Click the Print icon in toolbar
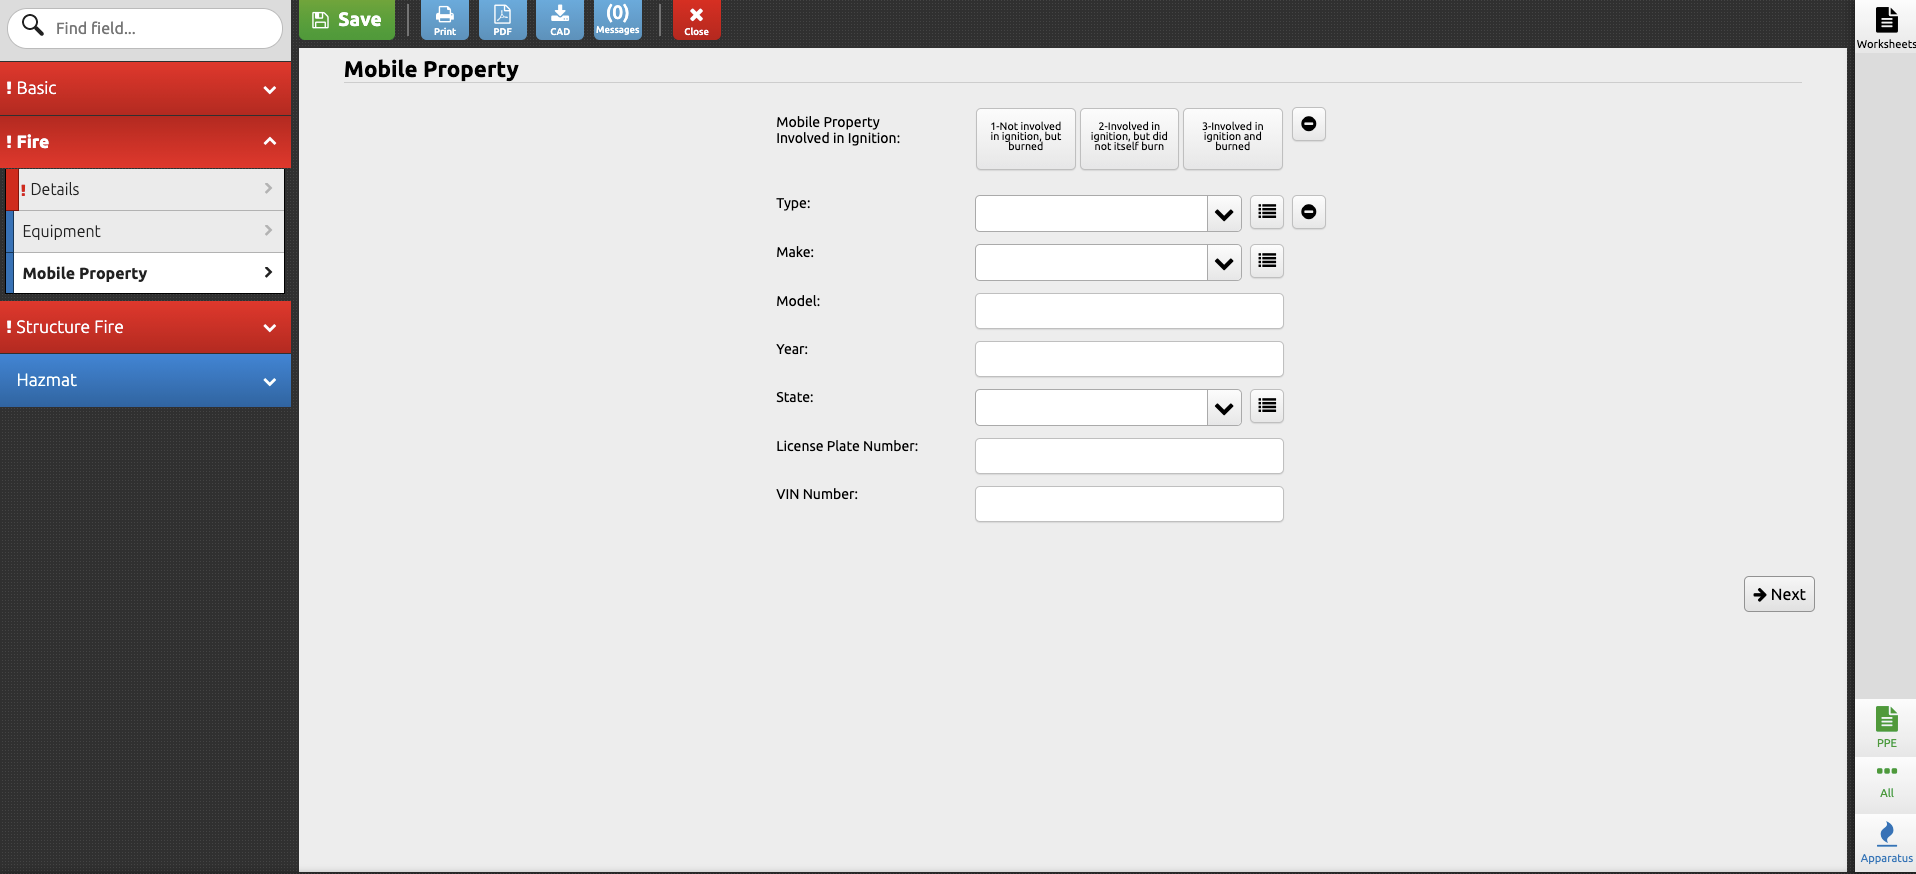Image resolution: width=1916 pixels, height=874 pixels. click(x=444, y=20)
